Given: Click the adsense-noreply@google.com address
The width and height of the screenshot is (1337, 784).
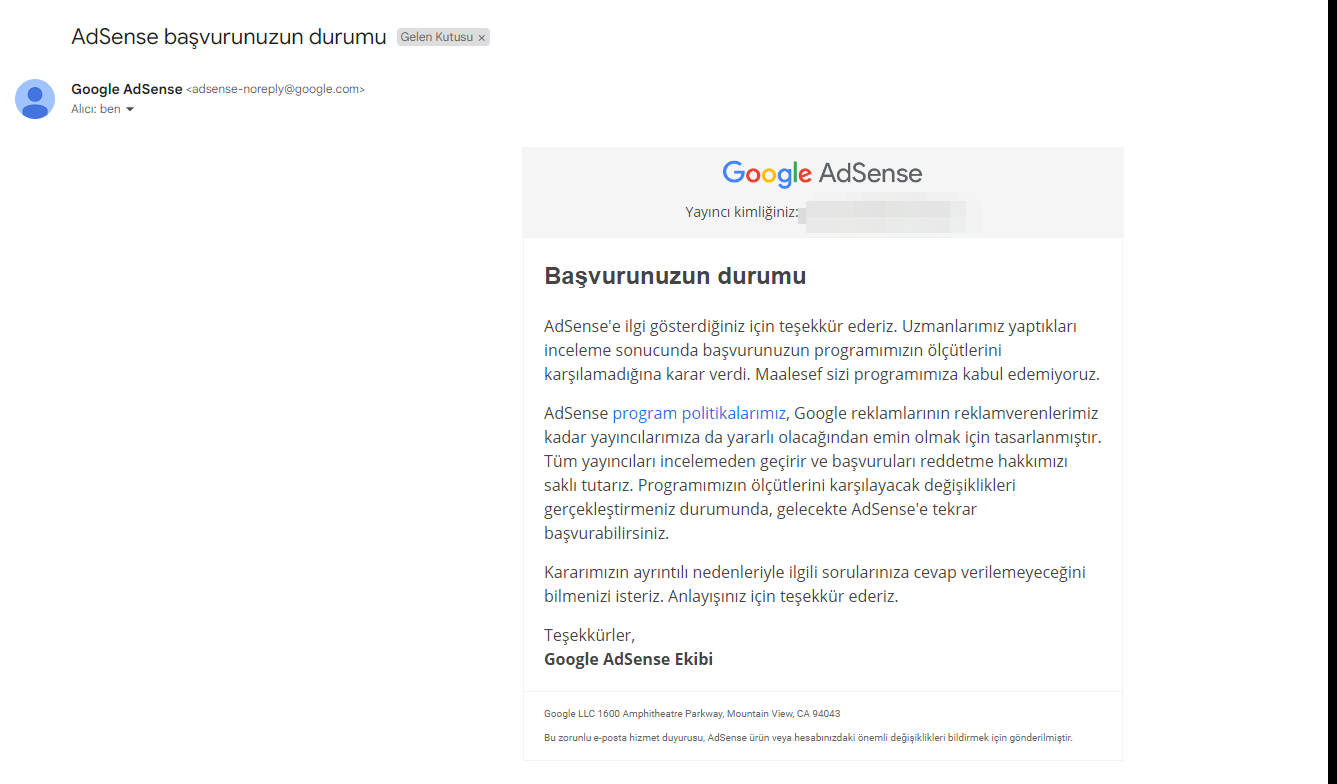Looking at the screenshot, I should (x=275, y=89).
